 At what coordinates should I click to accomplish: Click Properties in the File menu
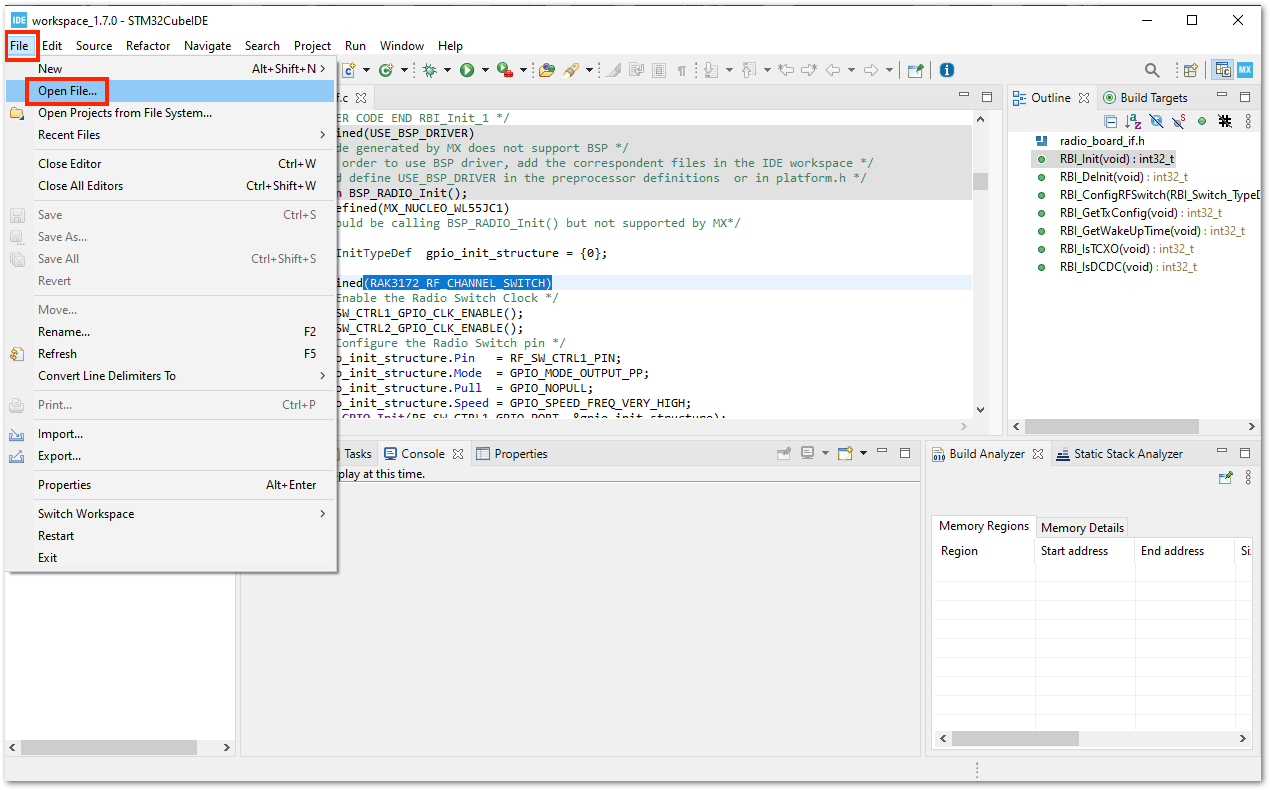tap(170, 485)
